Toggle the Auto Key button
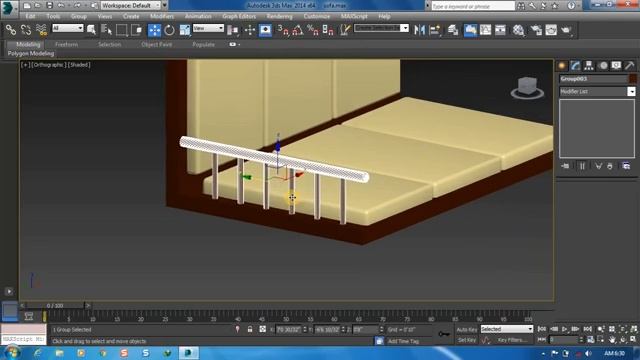640x360 pixels. pyautogui.click(x=467, y=329)
